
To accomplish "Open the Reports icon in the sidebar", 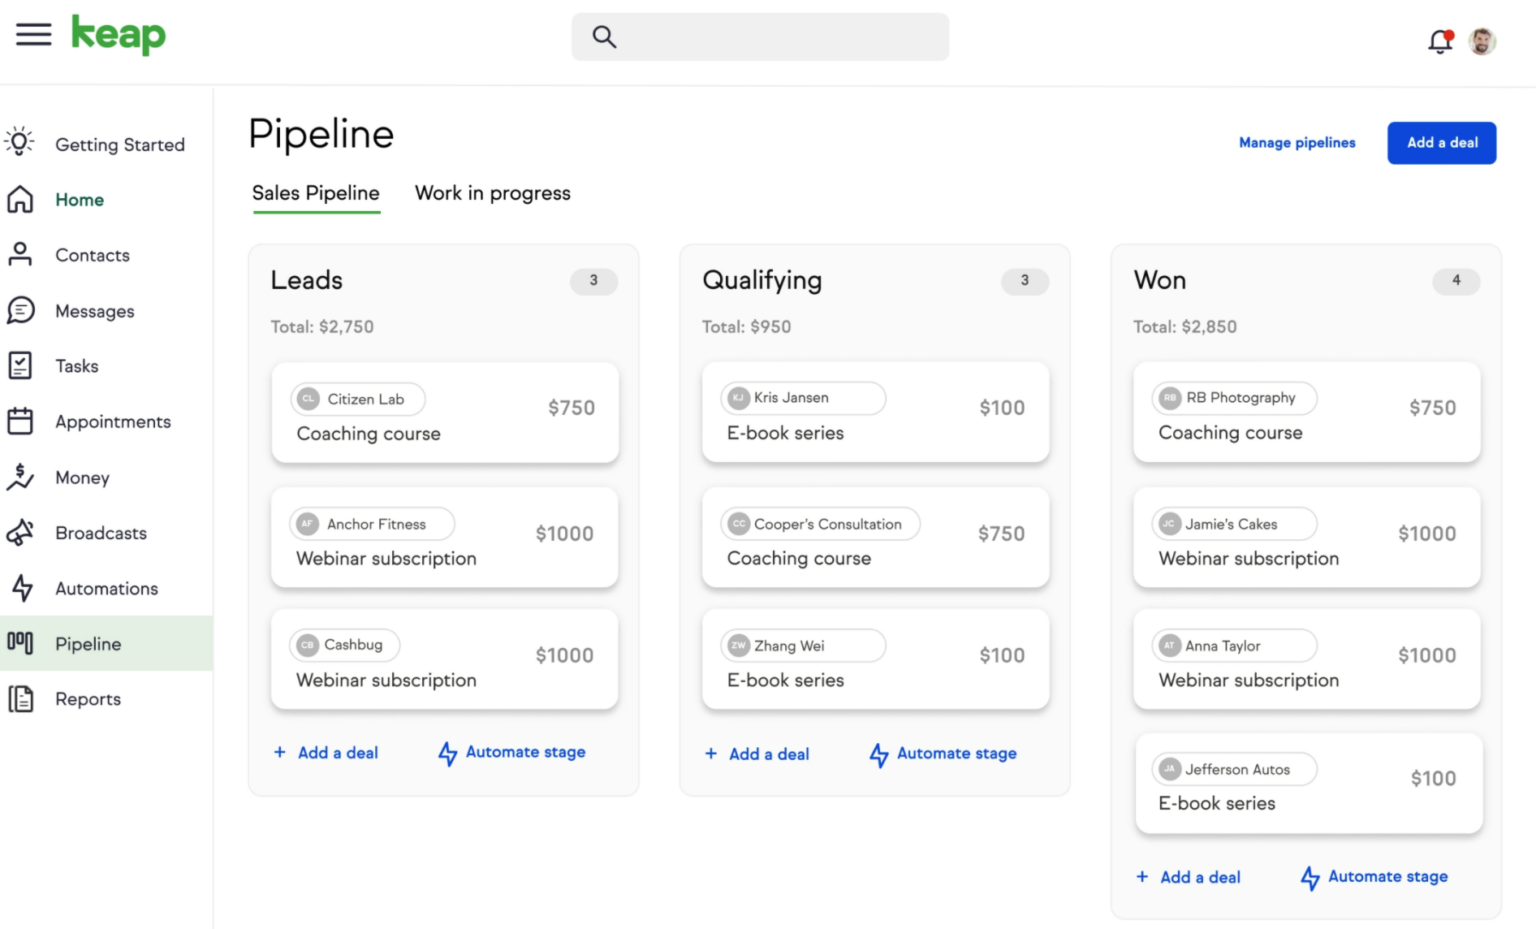I will (21, 698).
